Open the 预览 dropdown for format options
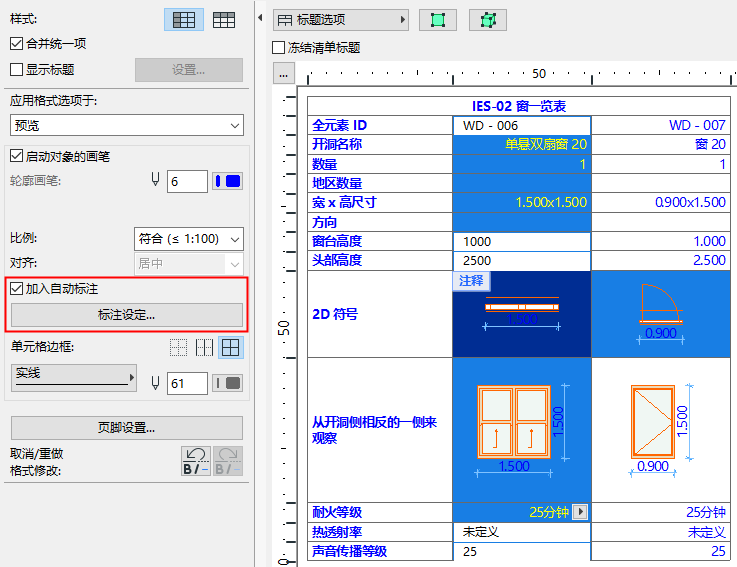 pyautogui.click(x=126, y=125)
